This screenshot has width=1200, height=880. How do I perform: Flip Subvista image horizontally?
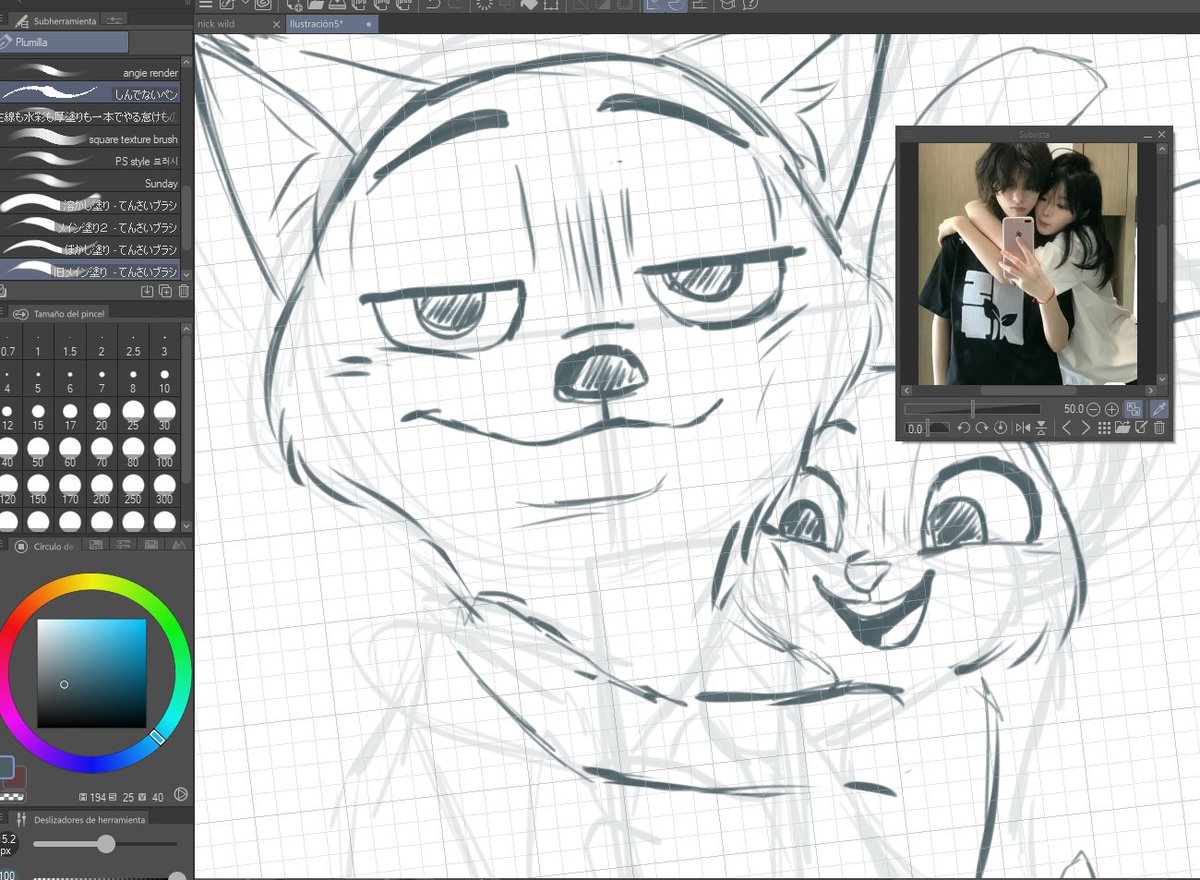tap(1023, 428)
